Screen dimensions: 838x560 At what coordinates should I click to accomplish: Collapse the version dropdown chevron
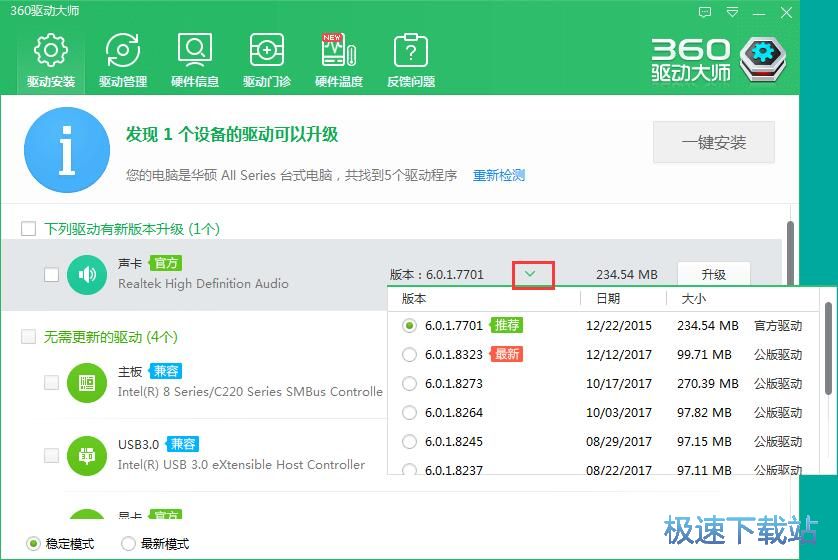(x=530, y=274)
